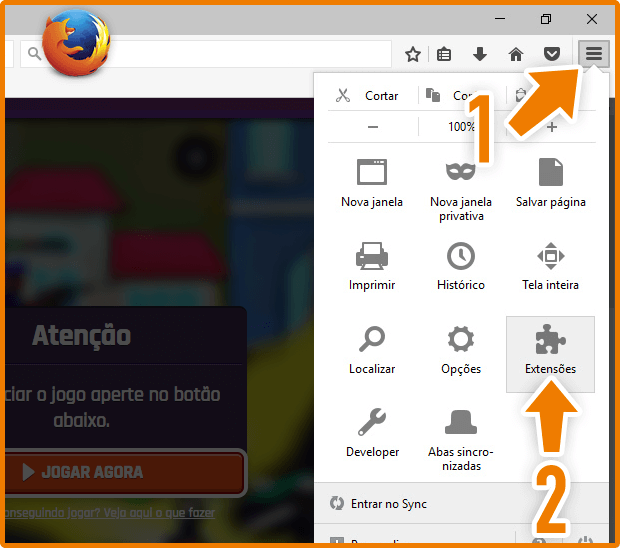Close the Firefox window
The width and height of the screenshot is (620, 548).
[x=592, y=19]
